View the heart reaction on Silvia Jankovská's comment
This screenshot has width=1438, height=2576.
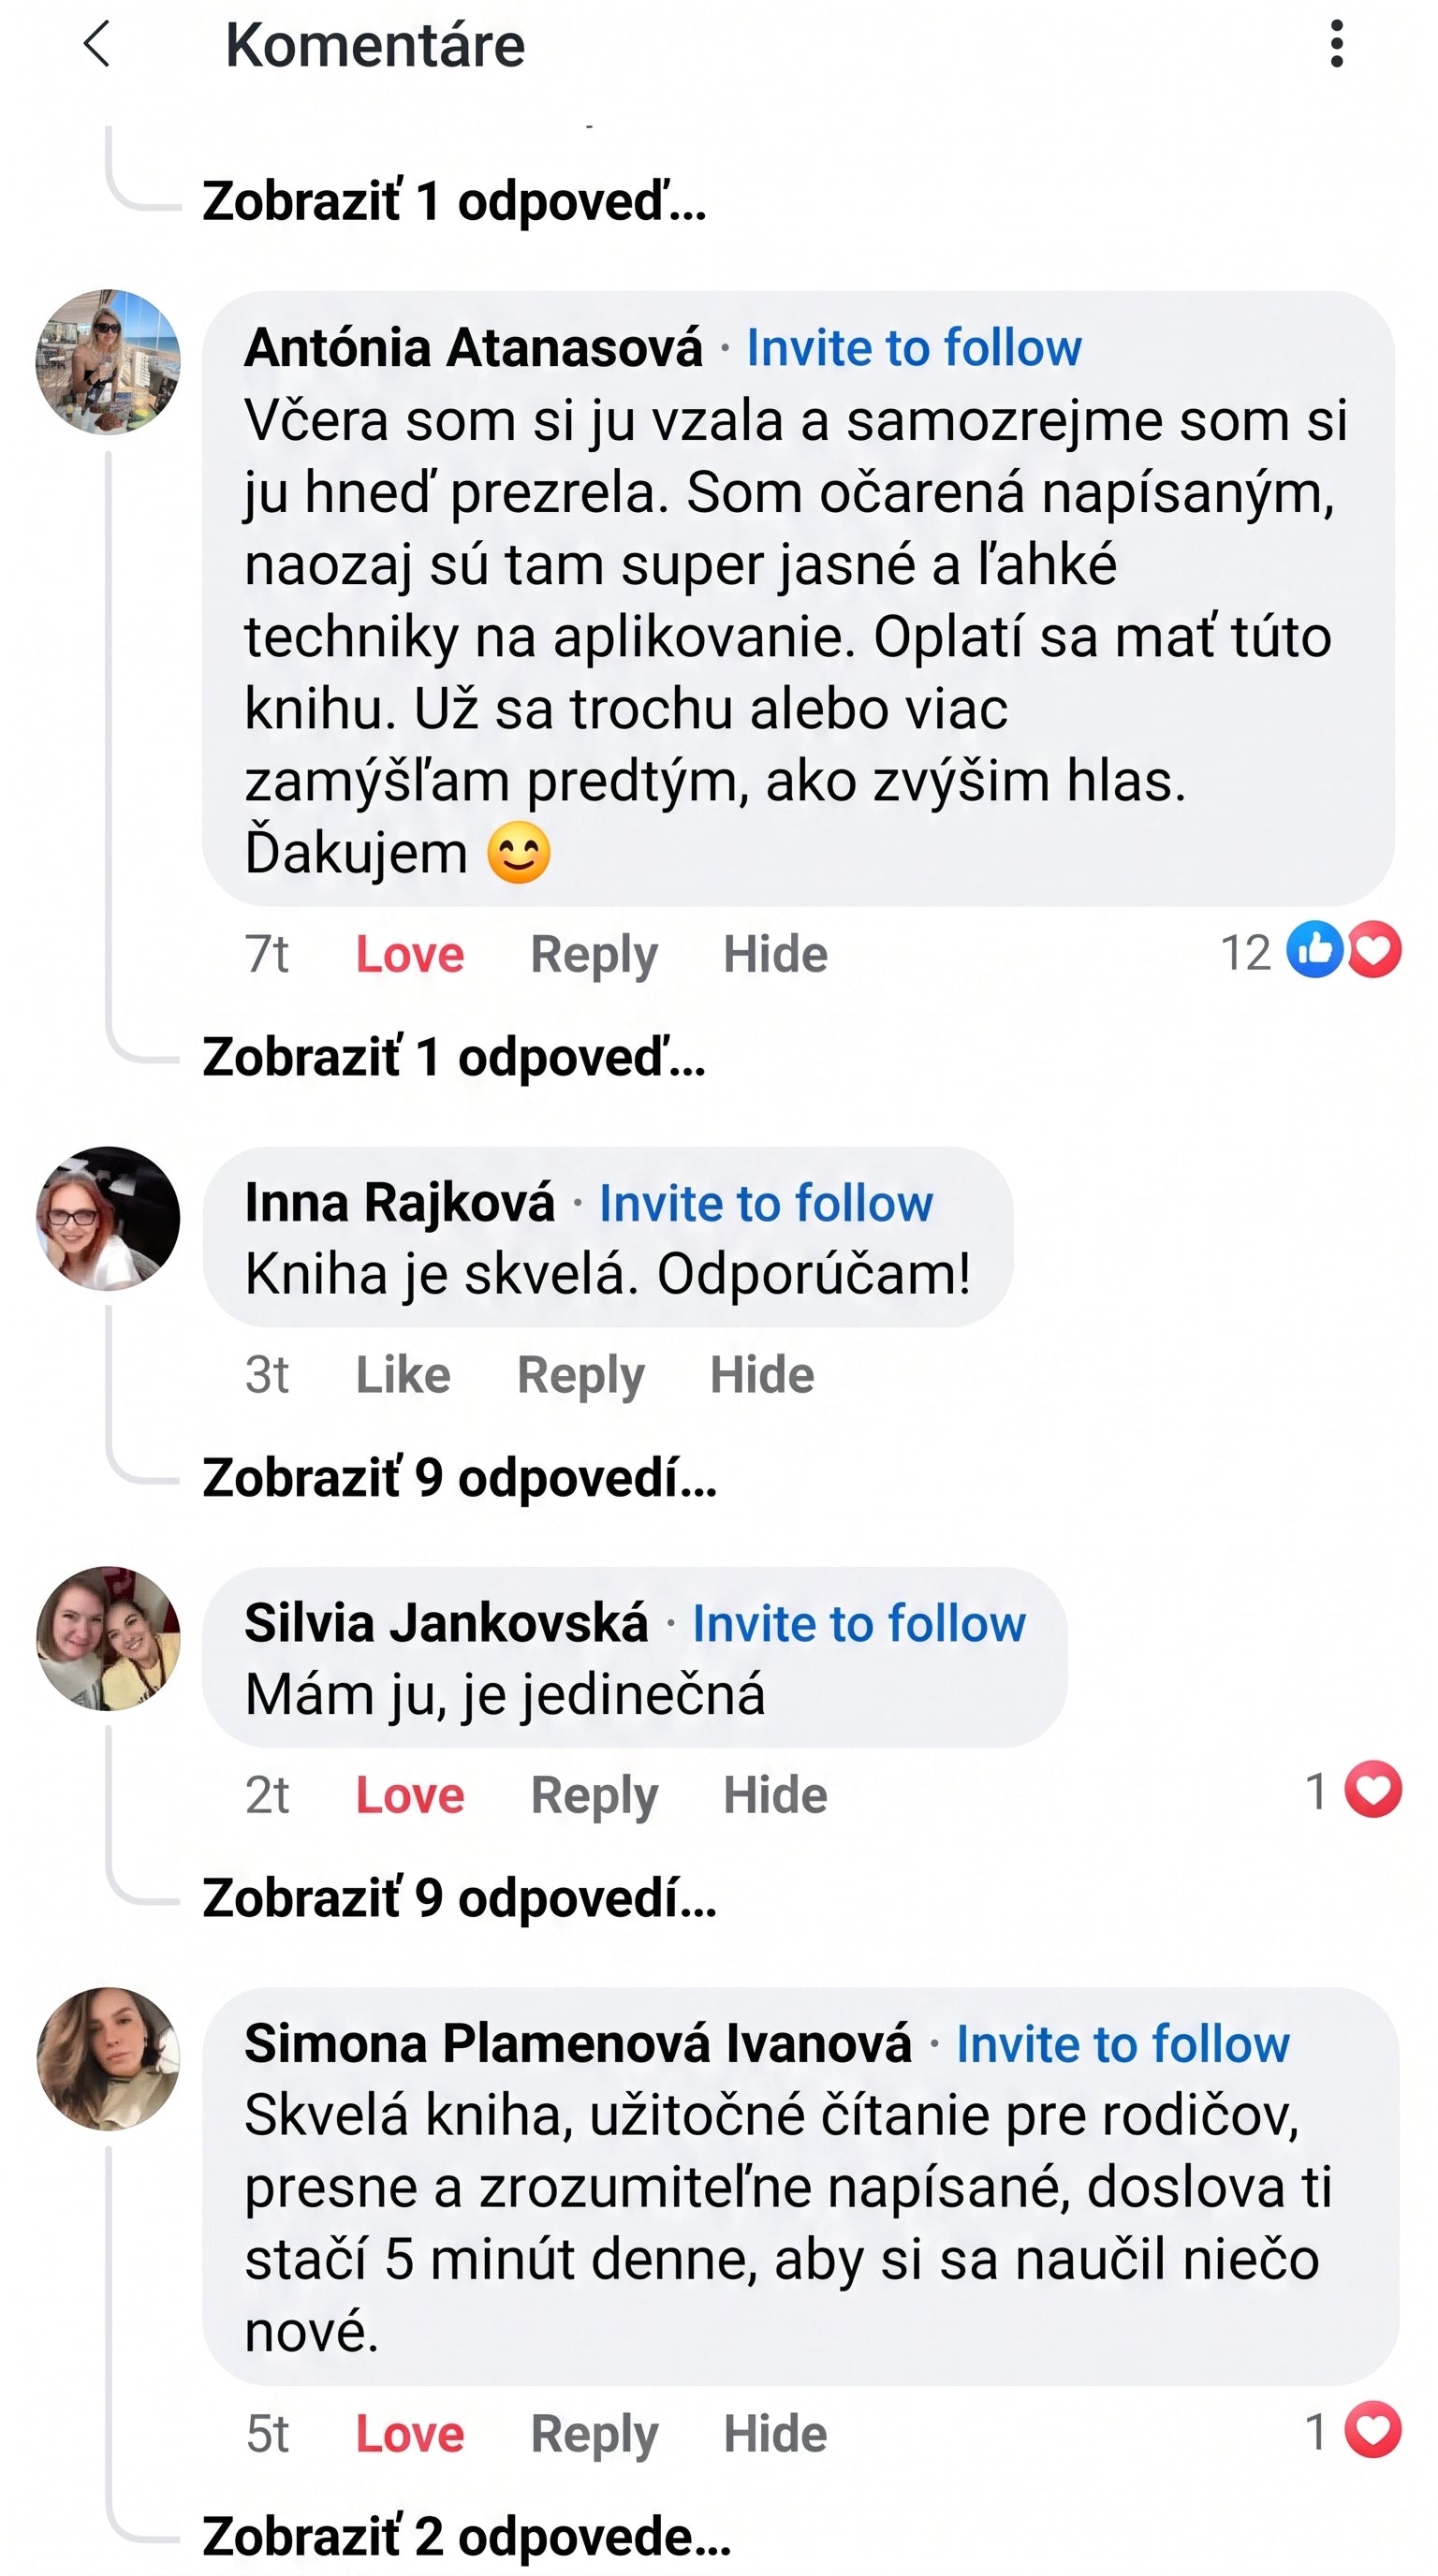pos(1353,1791)
